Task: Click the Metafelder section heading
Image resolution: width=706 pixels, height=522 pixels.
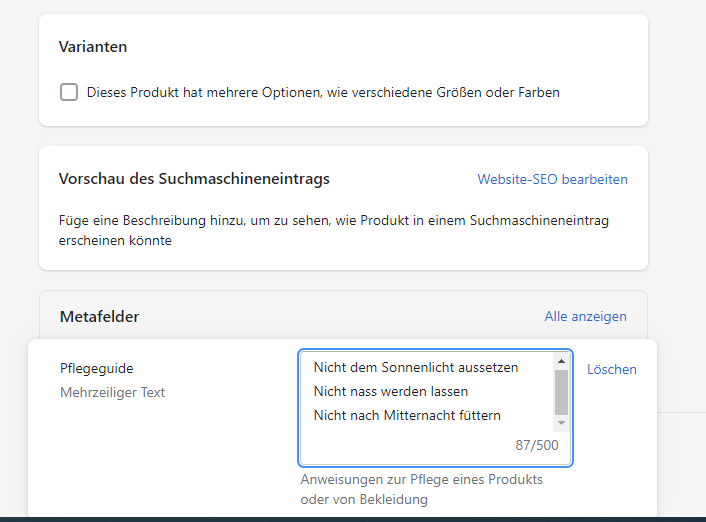Action: (99, 317)
